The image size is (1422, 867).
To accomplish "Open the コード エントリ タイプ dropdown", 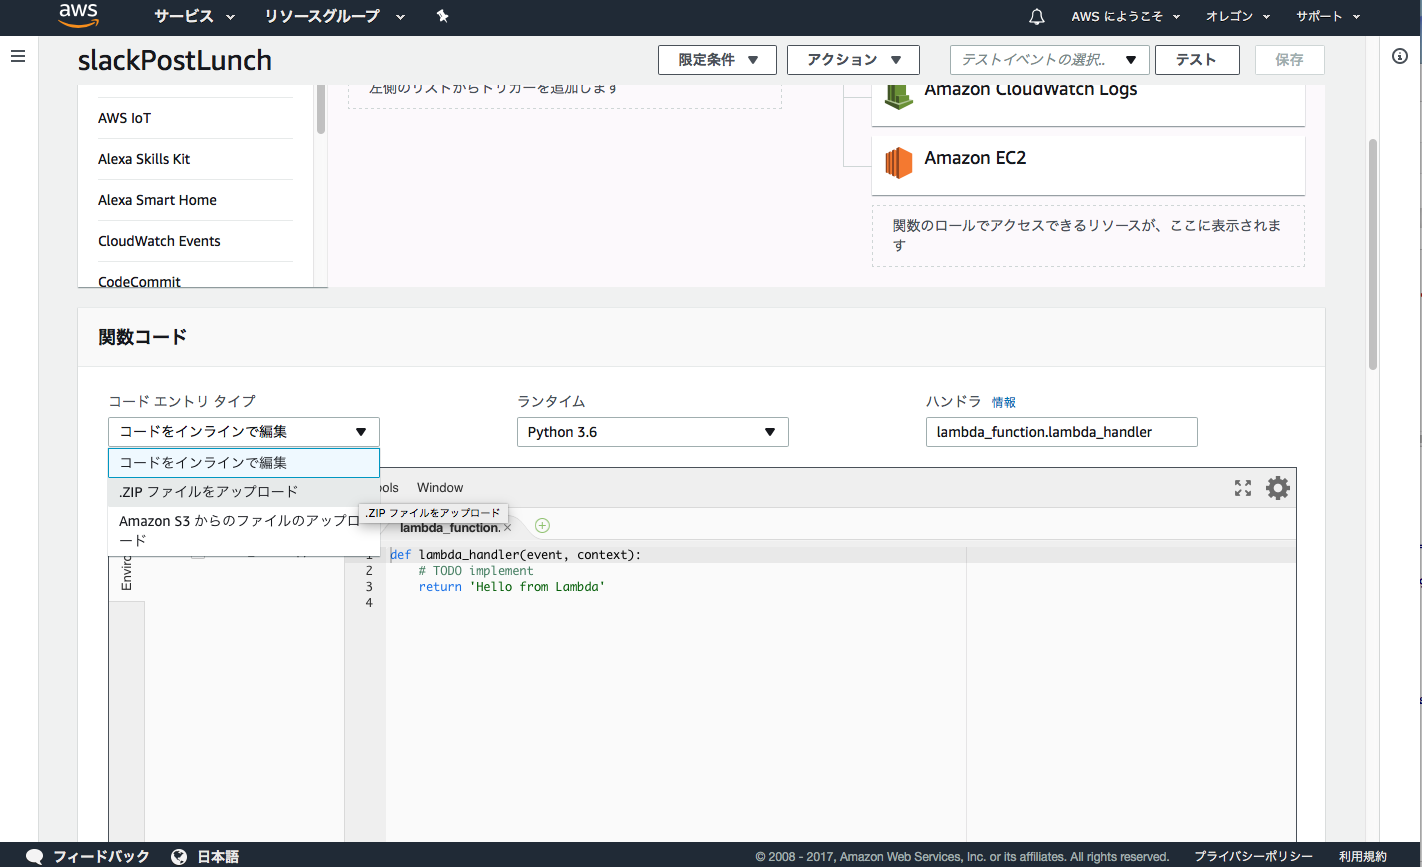I will tap(244, 432).
